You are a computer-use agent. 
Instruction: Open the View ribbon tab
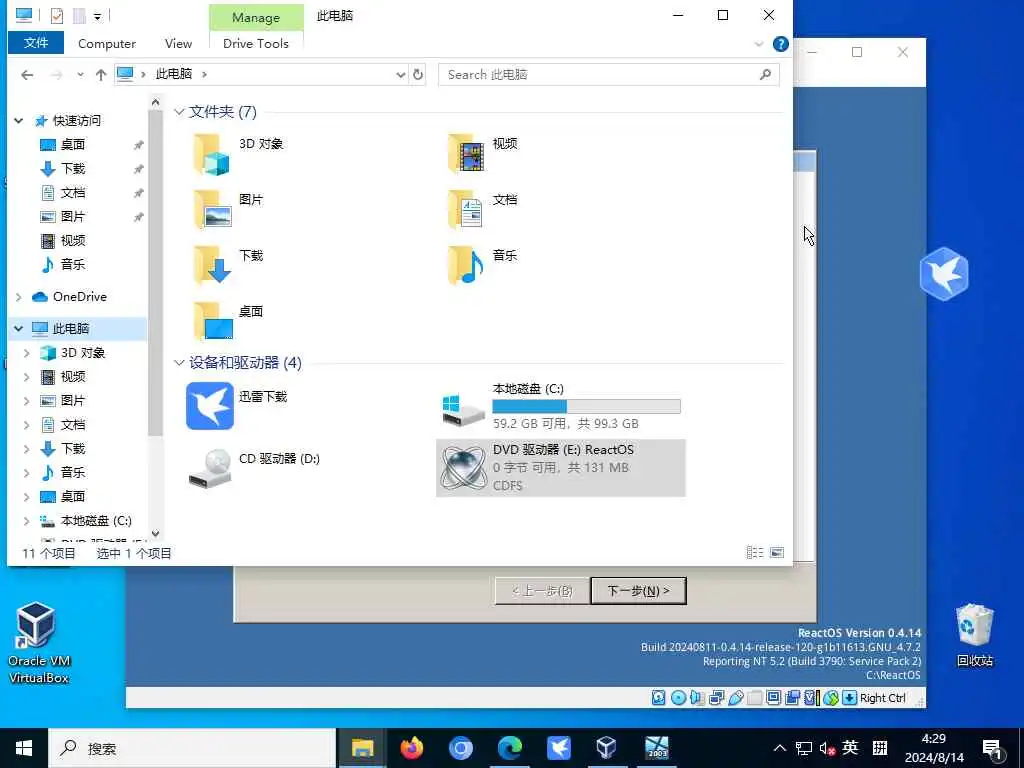coord(178,44)
